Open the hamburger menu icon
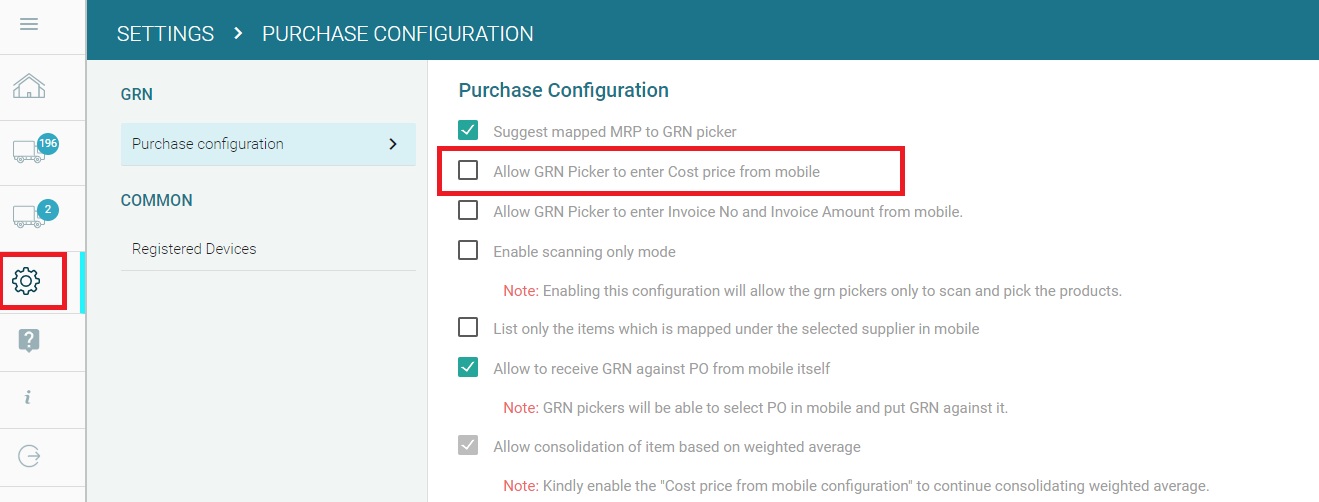 [x=29, y=24]
